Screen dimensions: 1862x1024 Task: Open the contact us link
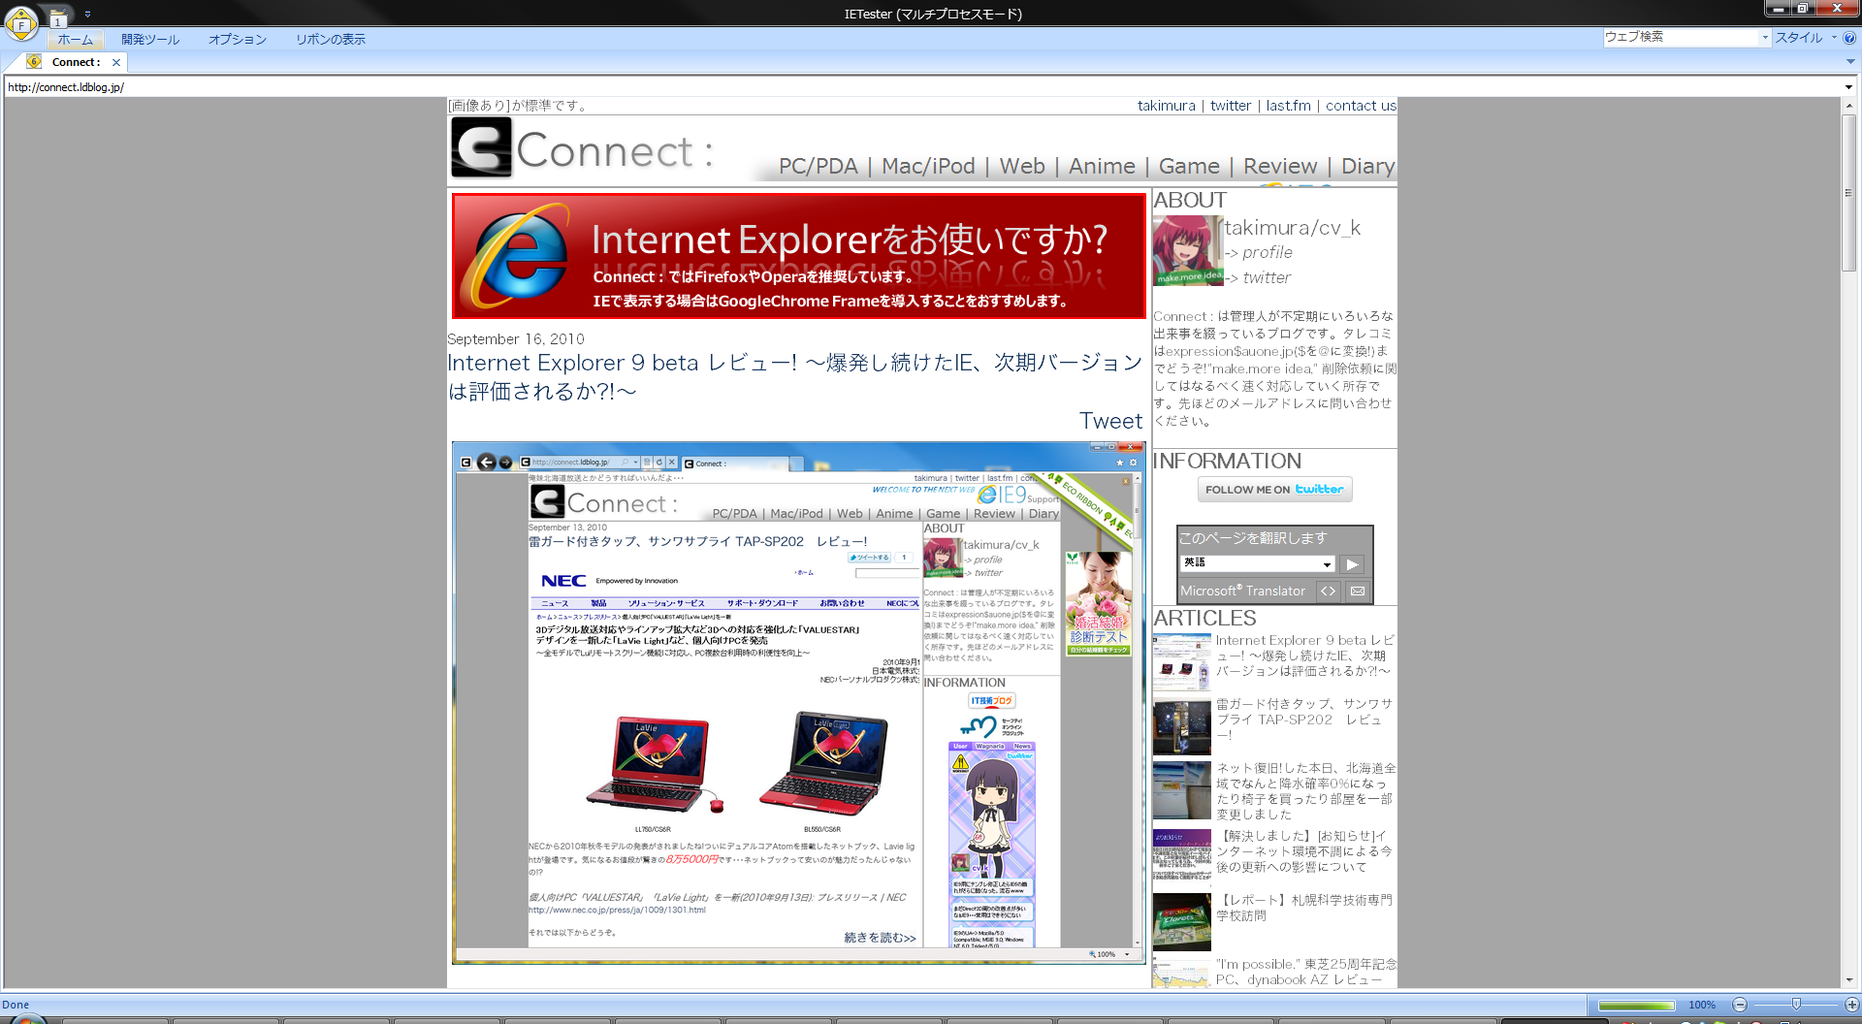(x=1360, y=105)
